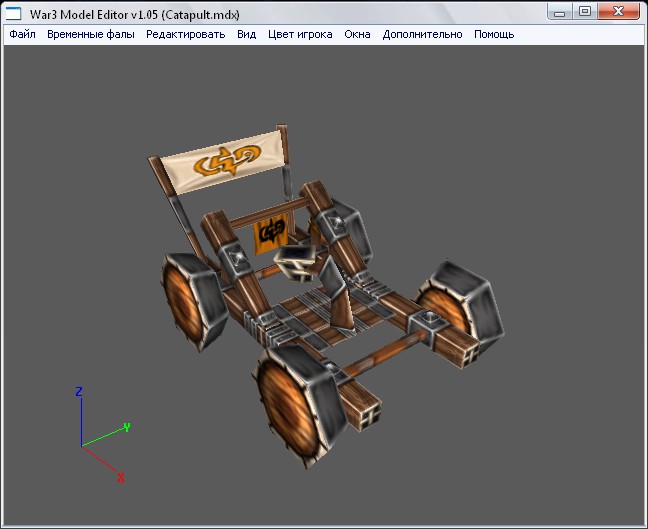The image size is (648, 529).
Task: Maximize the War3 Model Editor window
Action: (x=584, y=12)
